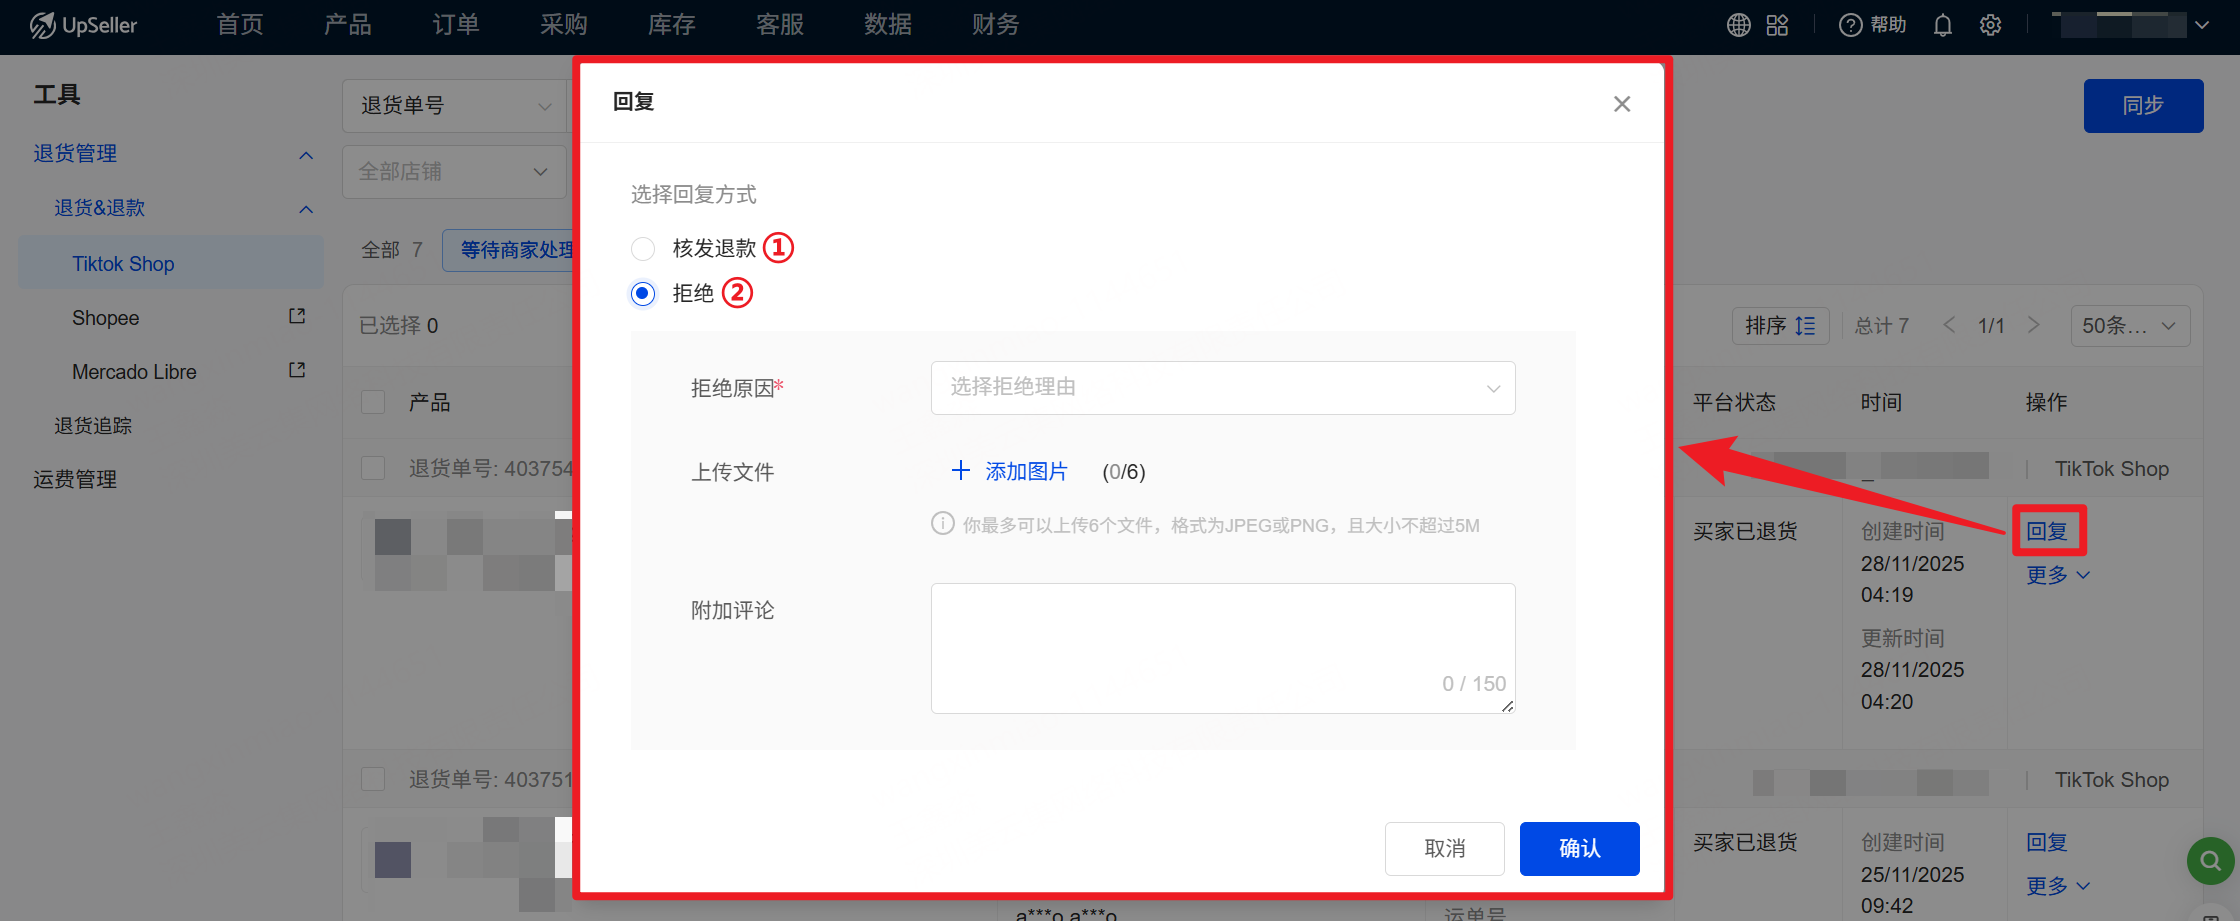Open the settings gear icon
Viewport: 2240px width, 921px height.
click(1990, 25)
